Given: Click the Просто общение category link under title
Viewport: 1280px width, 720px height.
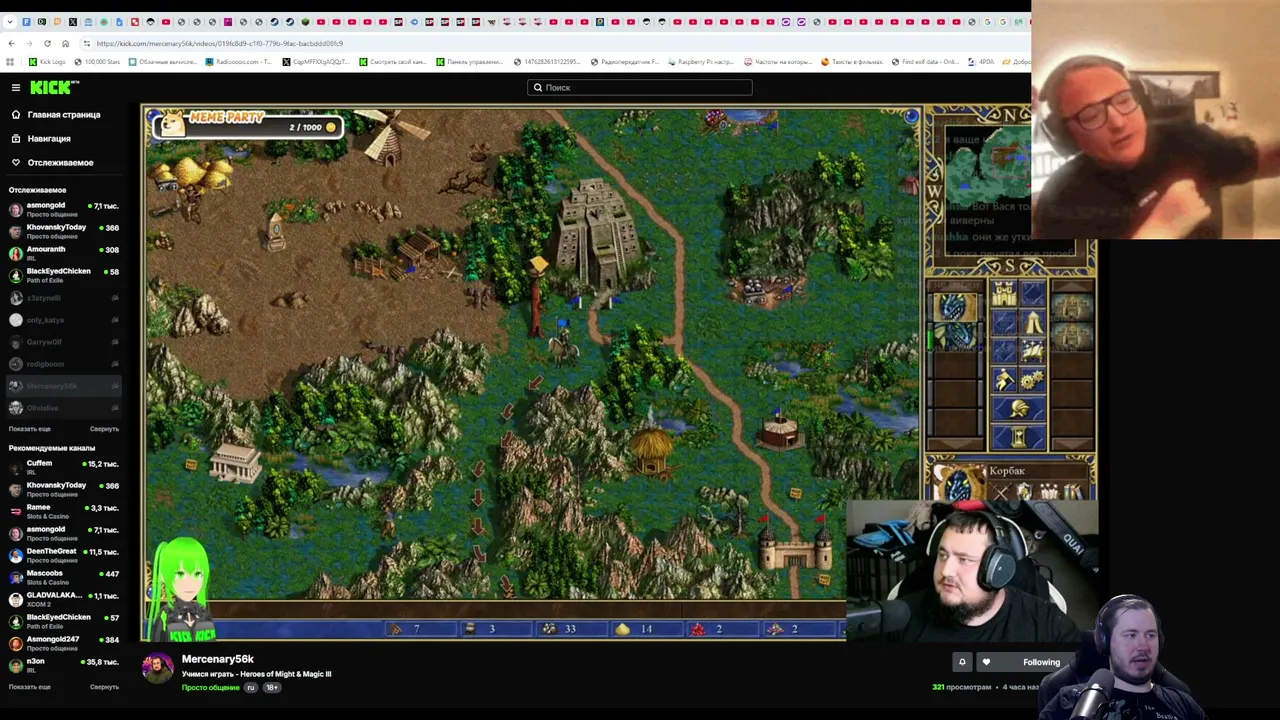Looking at the screenshot, I should tap(210, 688).
